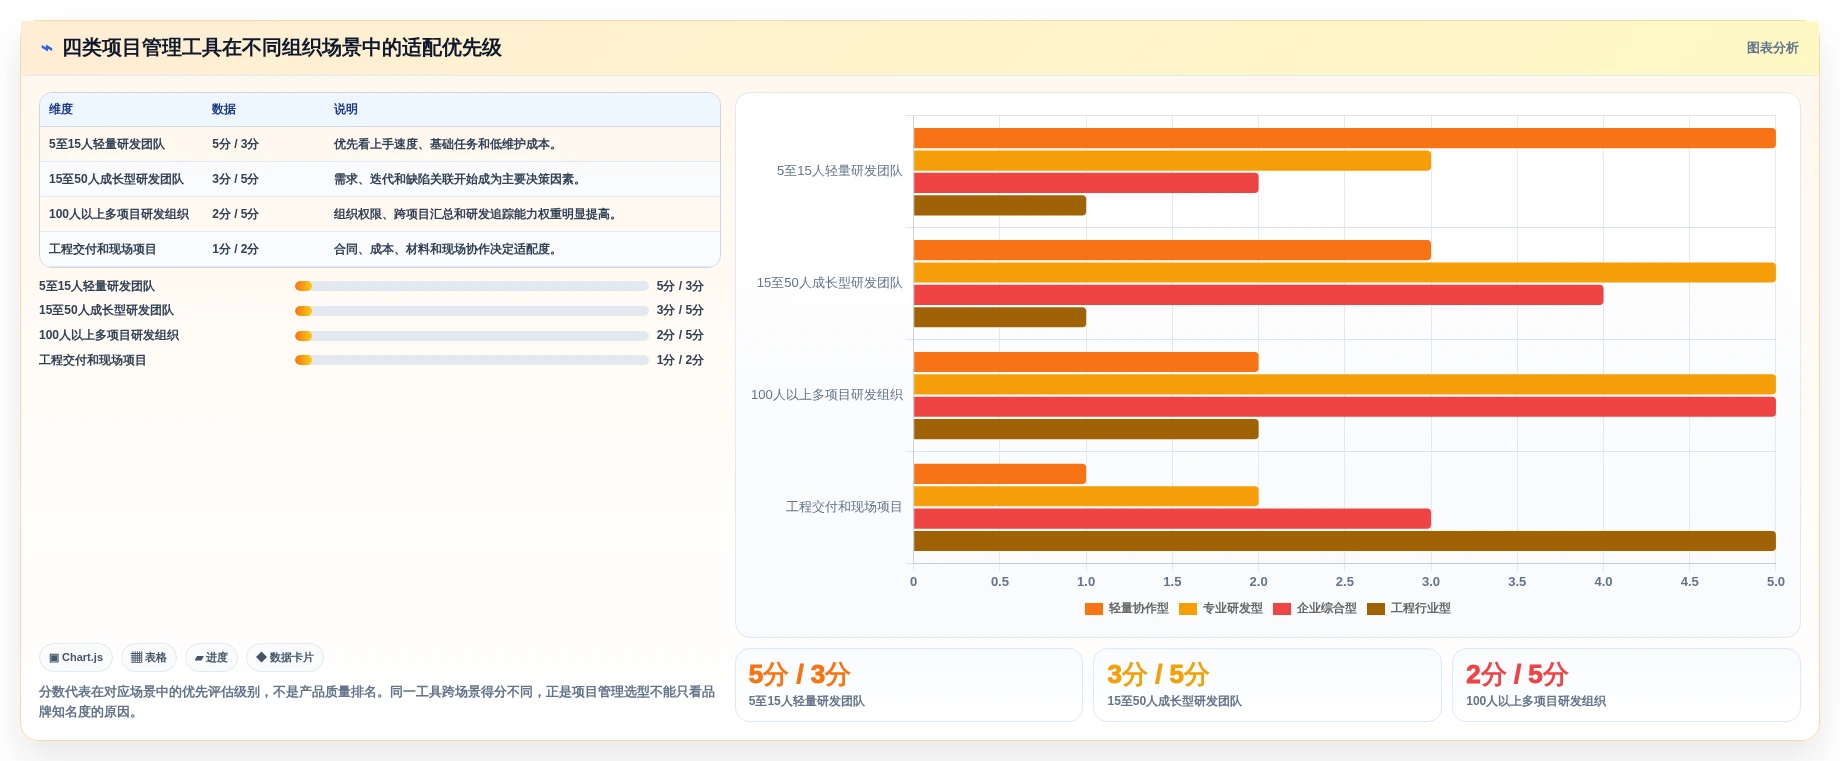Open the 2分 / 5分 data card
Image resolution: width=1840 pixels, height=761 pixels.
pos(1626,685)
